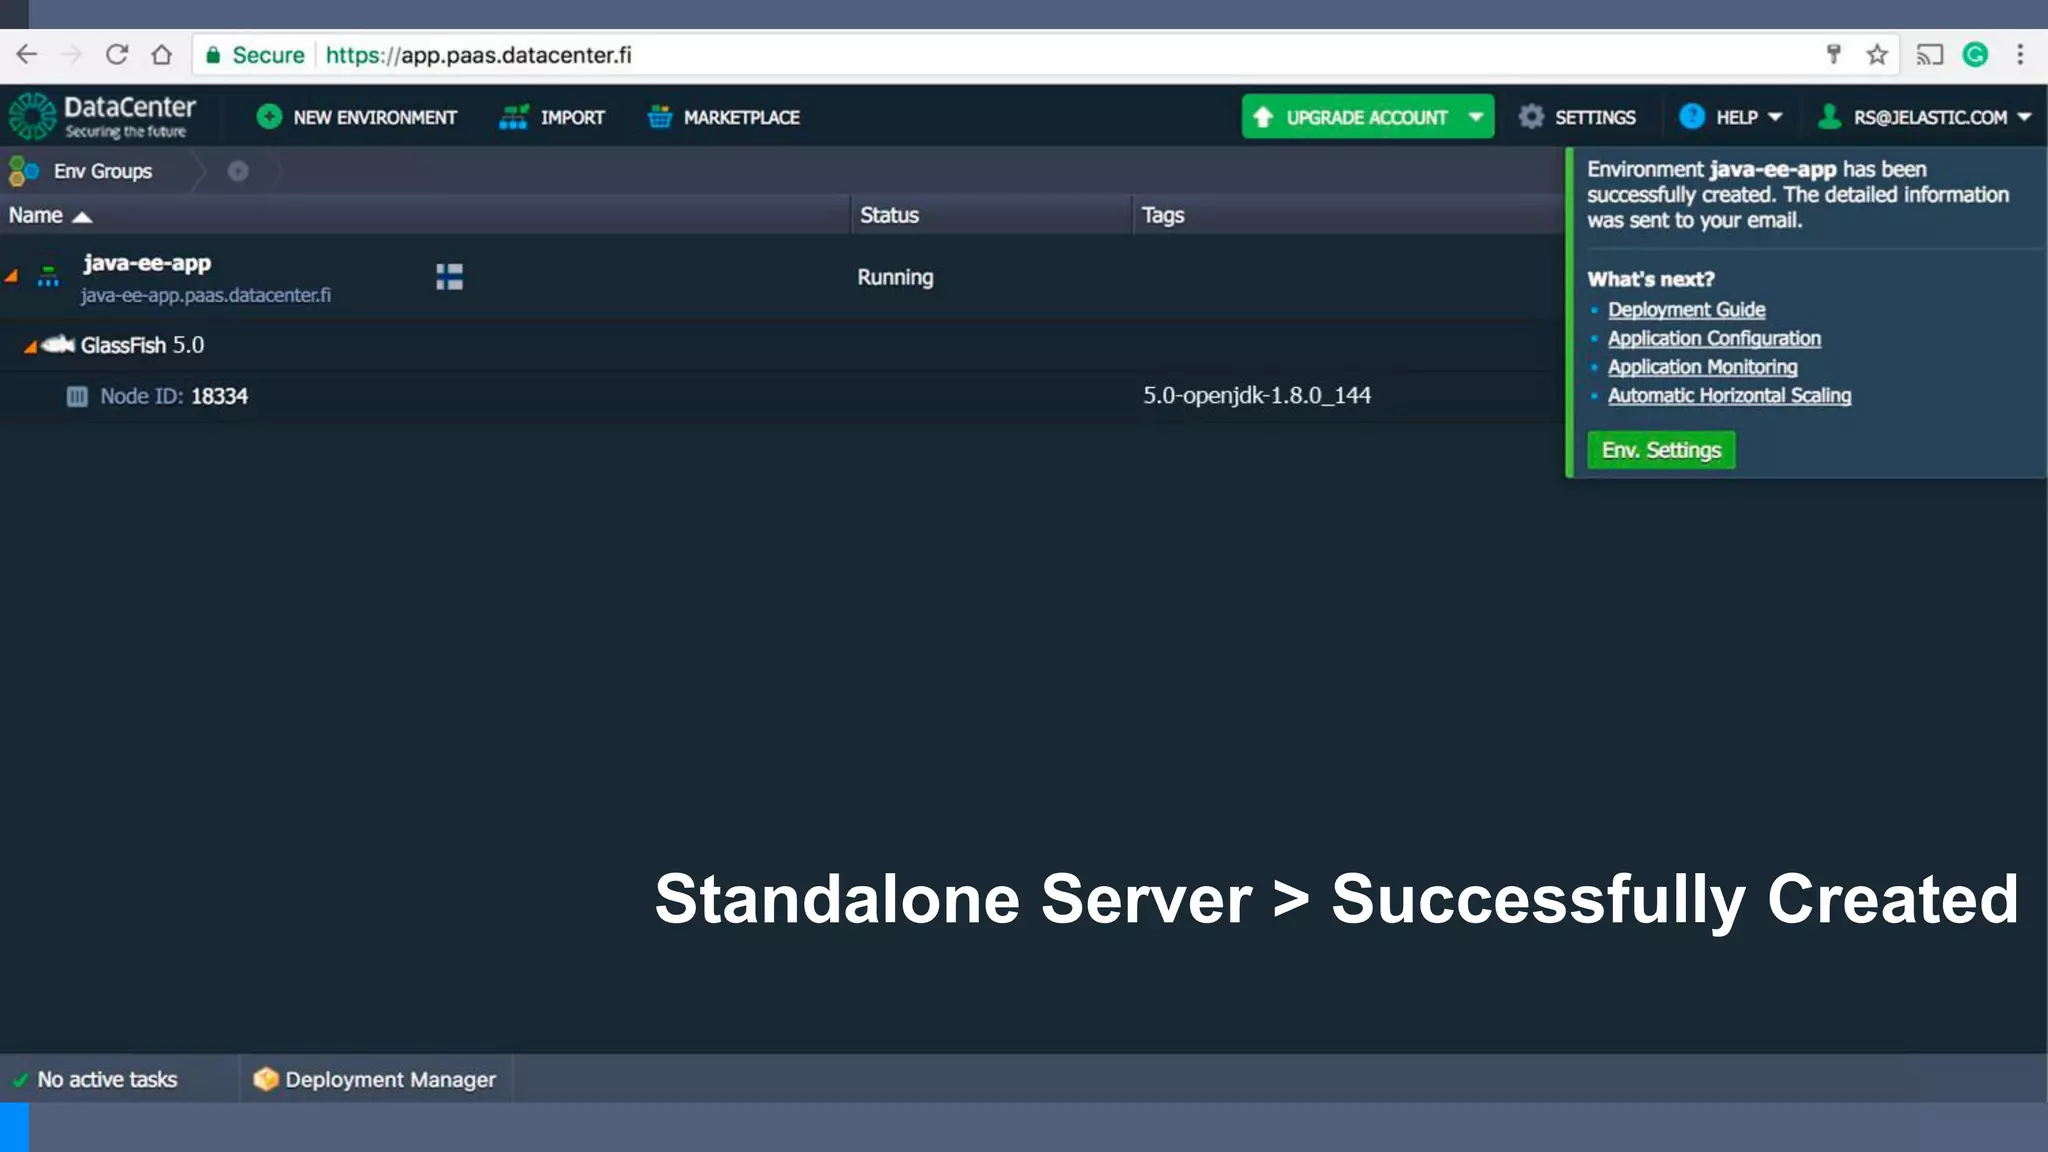Add a group with the plus icon

(x=238, y=171)
